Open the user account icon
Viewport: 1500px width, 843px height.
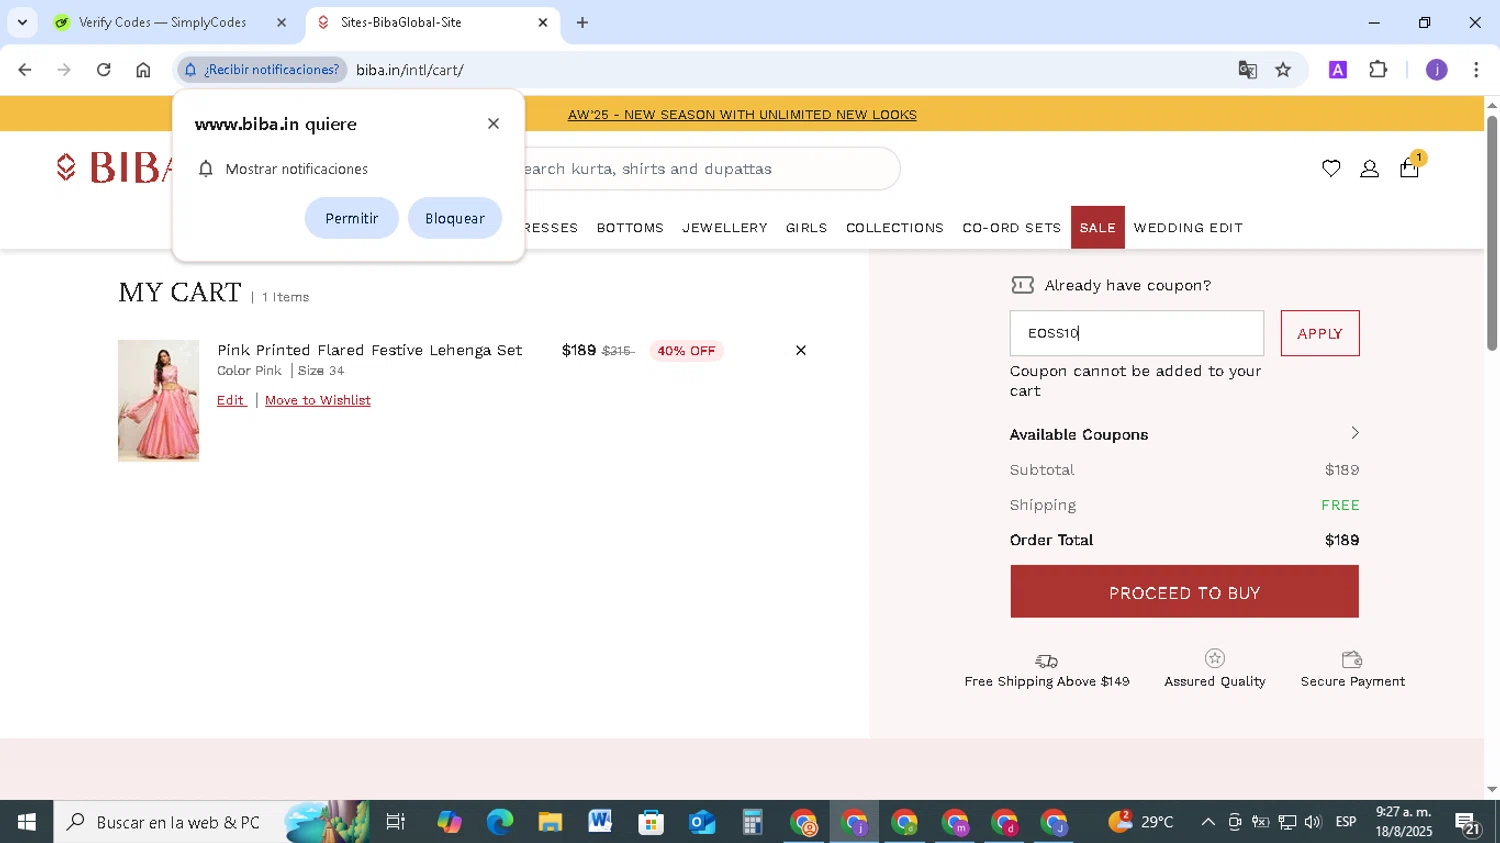pyautogui.click(x=1370, y=169)
